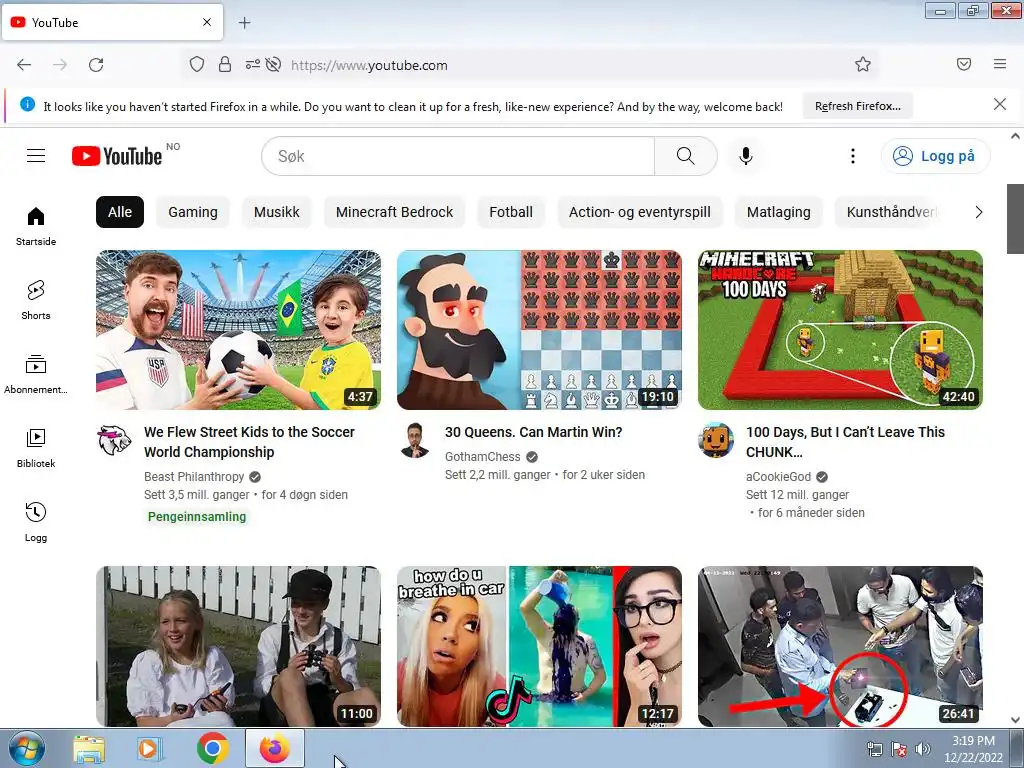Image resolution: width=1024 pixels, height=768 pixels.
Task: Open 100 Days, But I Can't Leave title
Action: [x=845, y=442]
